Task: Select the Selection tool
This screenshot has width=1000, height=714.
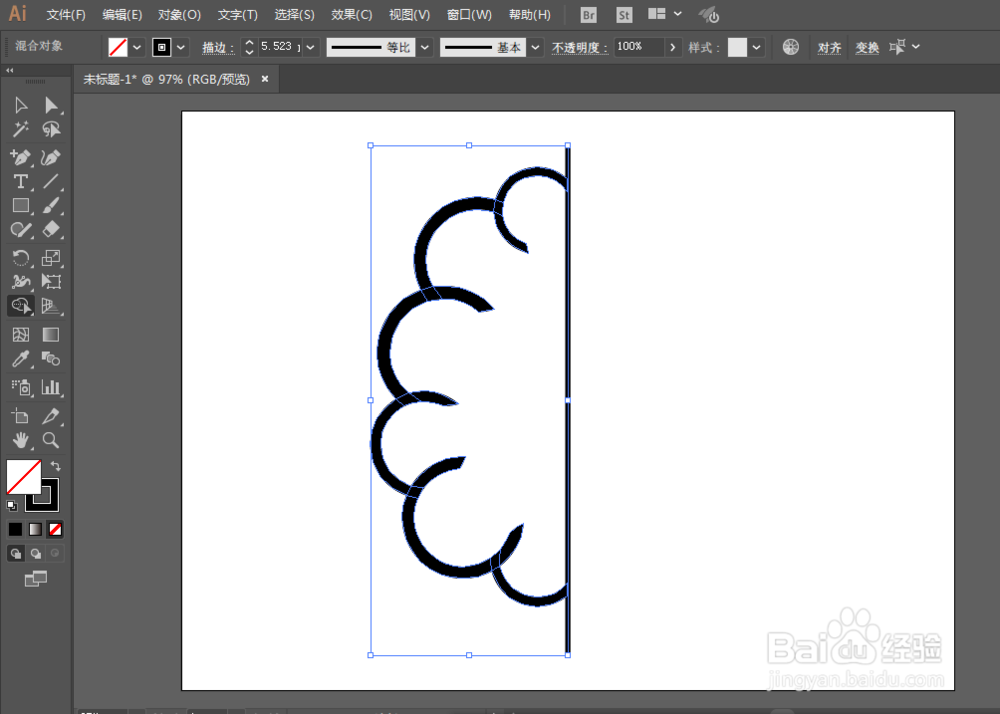Action: click(x=20, y=105)
